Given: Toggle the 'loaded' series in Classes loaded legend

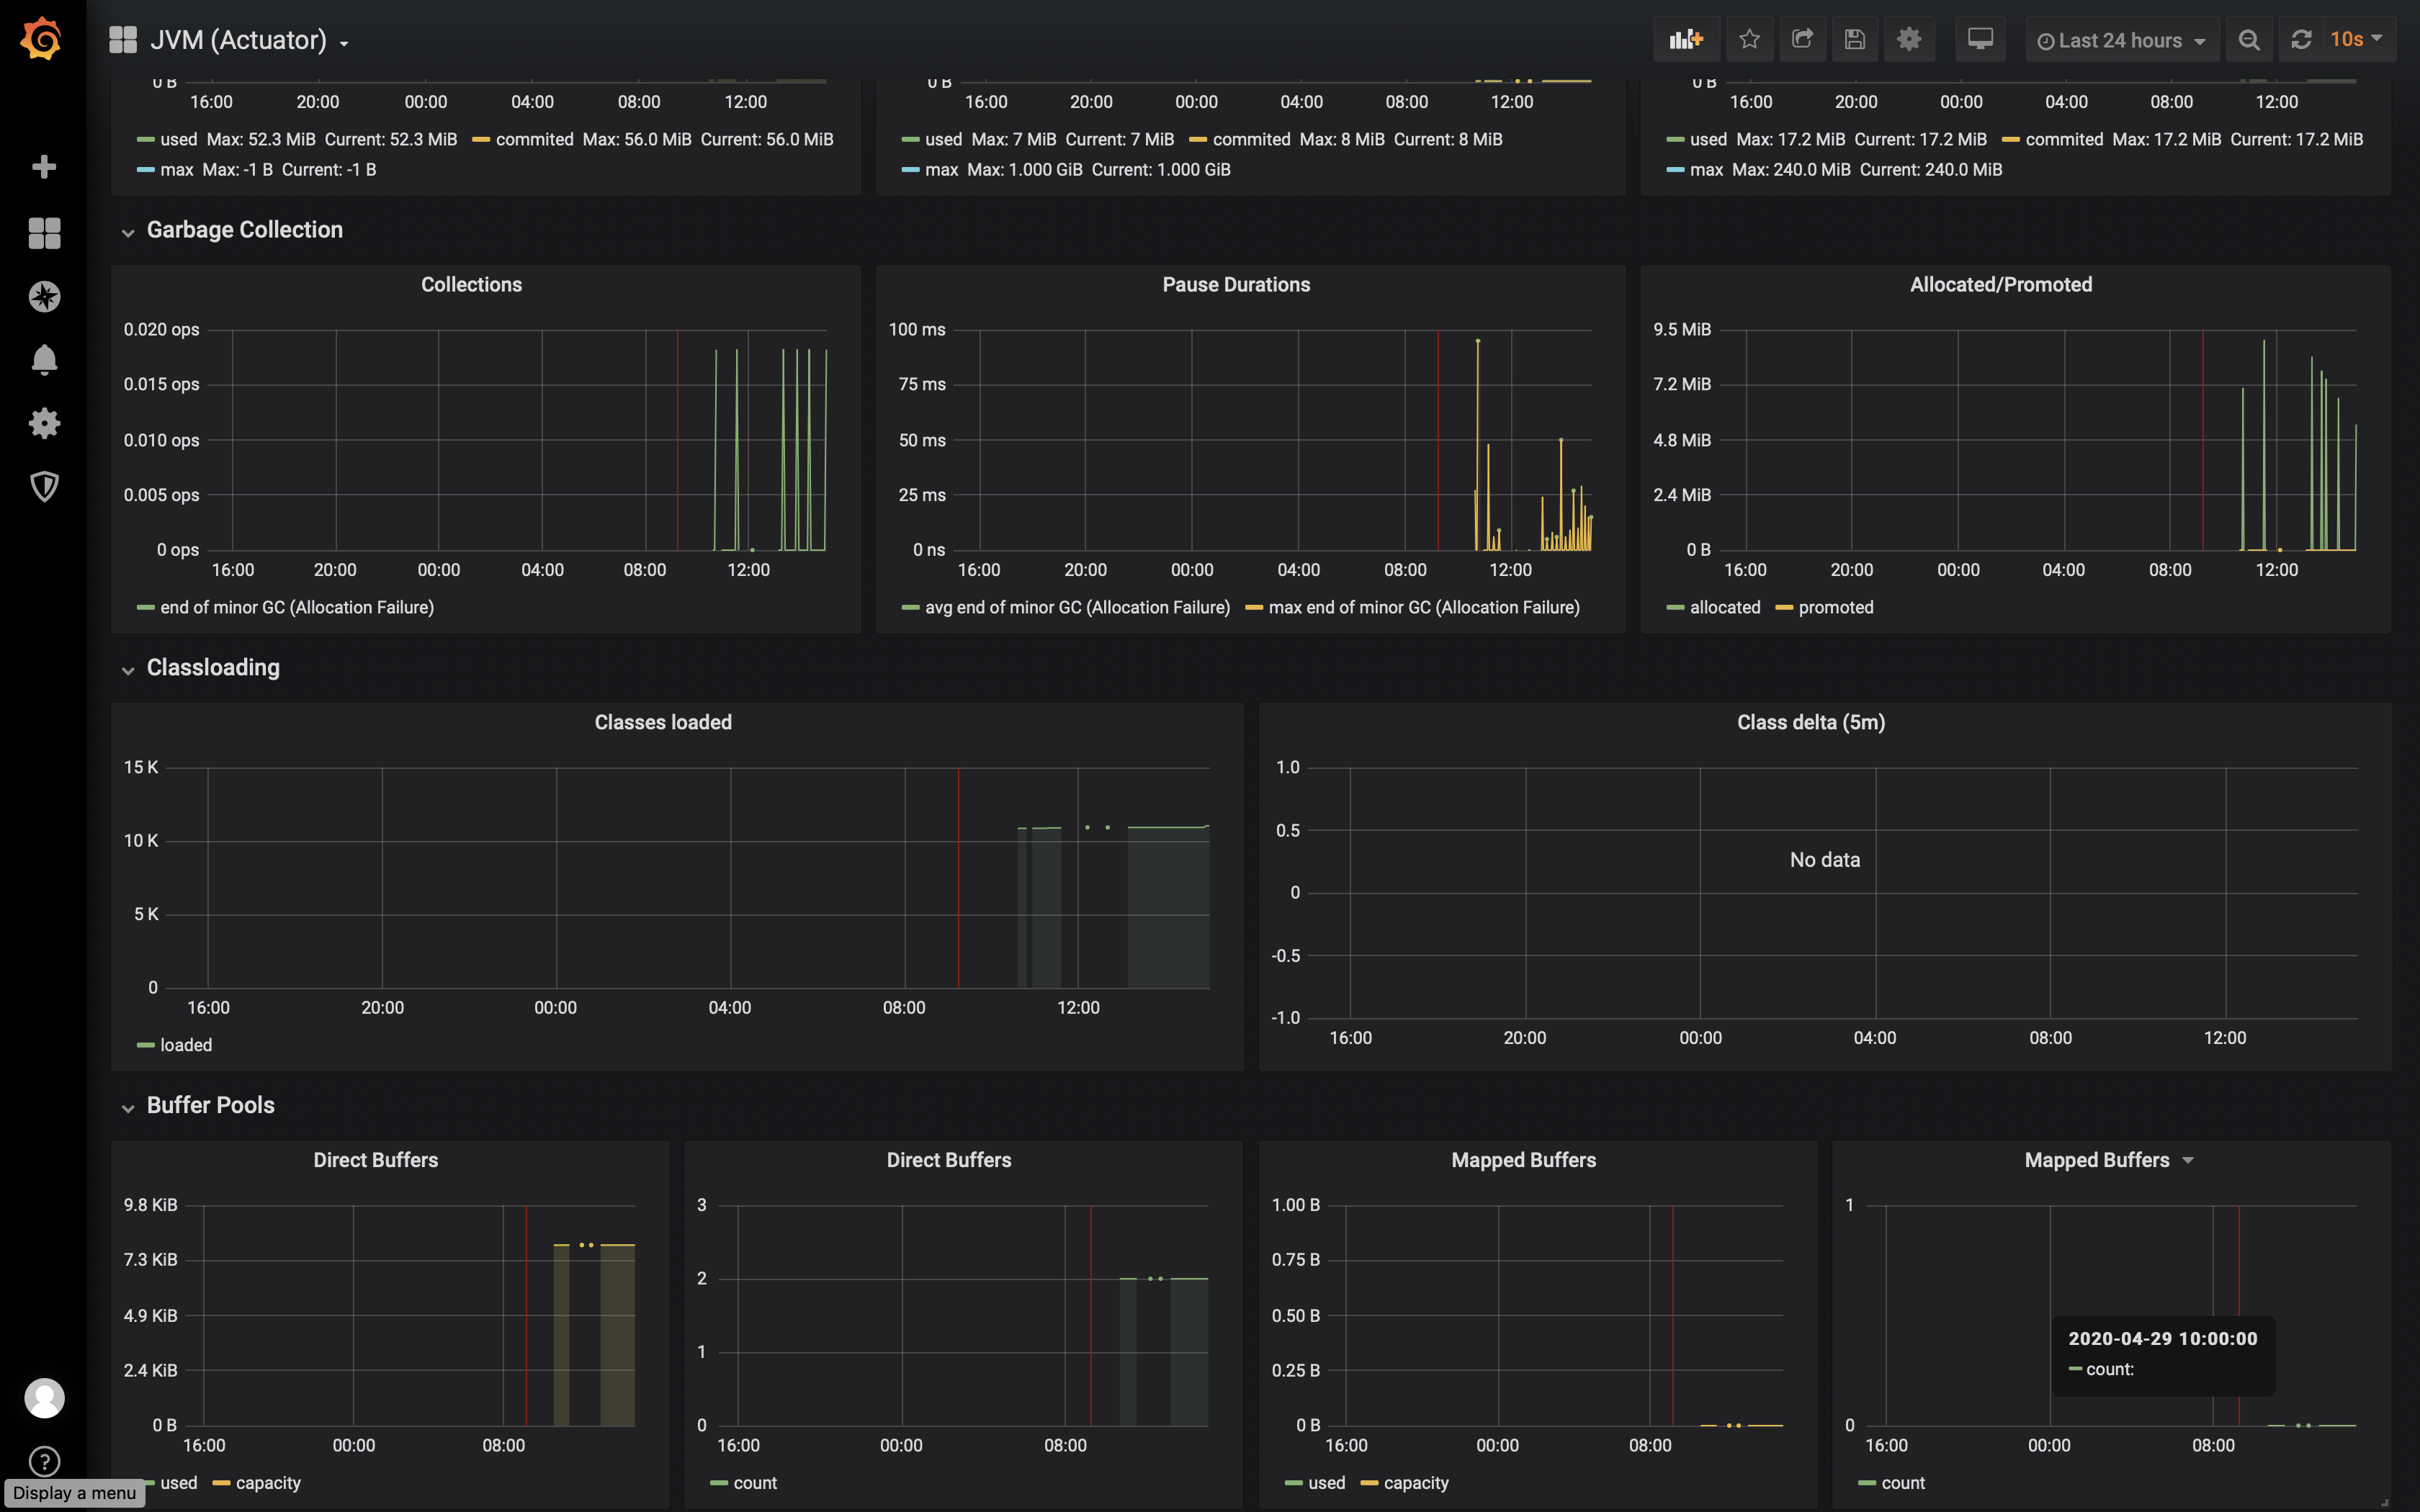Looking at the screenshot, I should 186,1045.
